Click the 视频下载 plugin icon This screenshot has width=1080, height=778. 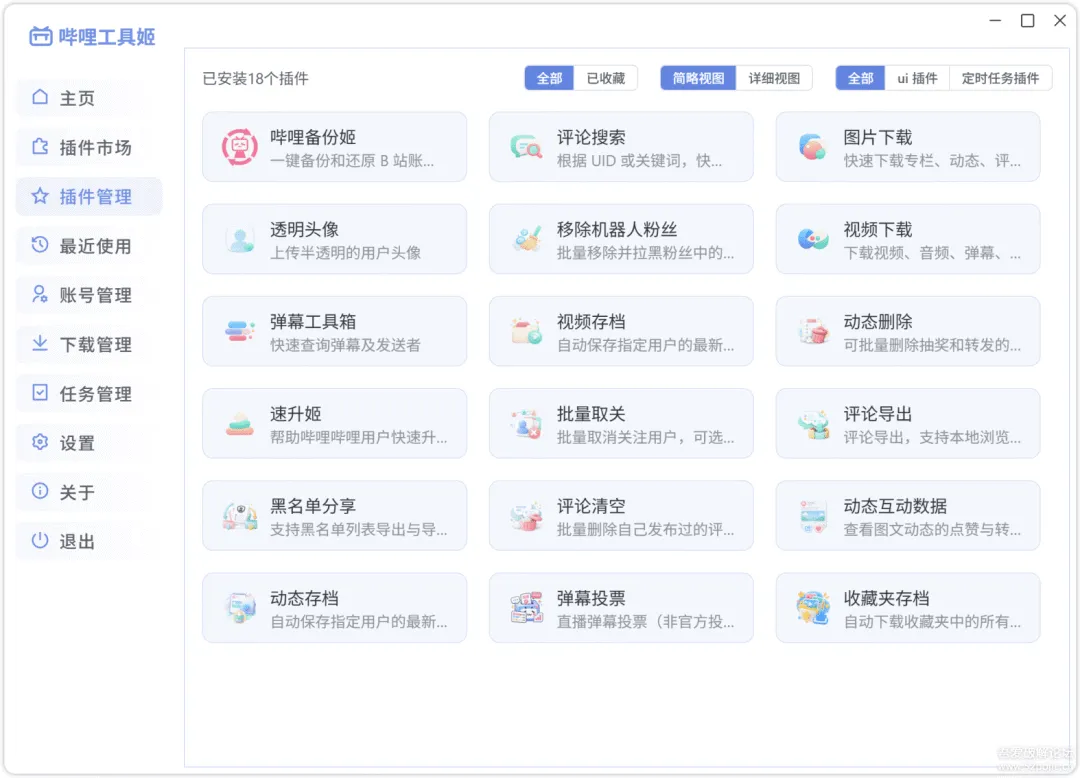813,239
